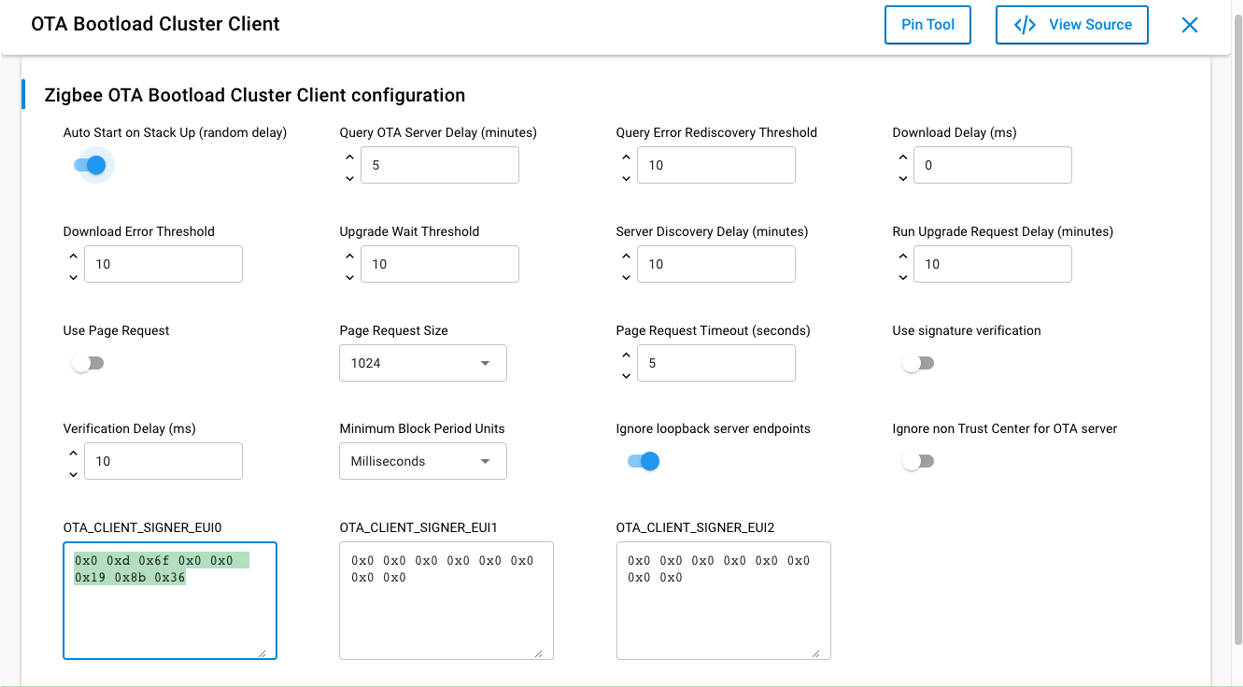Enable Use Page Request
Image resolution: width=1243 pixels, height=687 pixels.
coord(88,362)
